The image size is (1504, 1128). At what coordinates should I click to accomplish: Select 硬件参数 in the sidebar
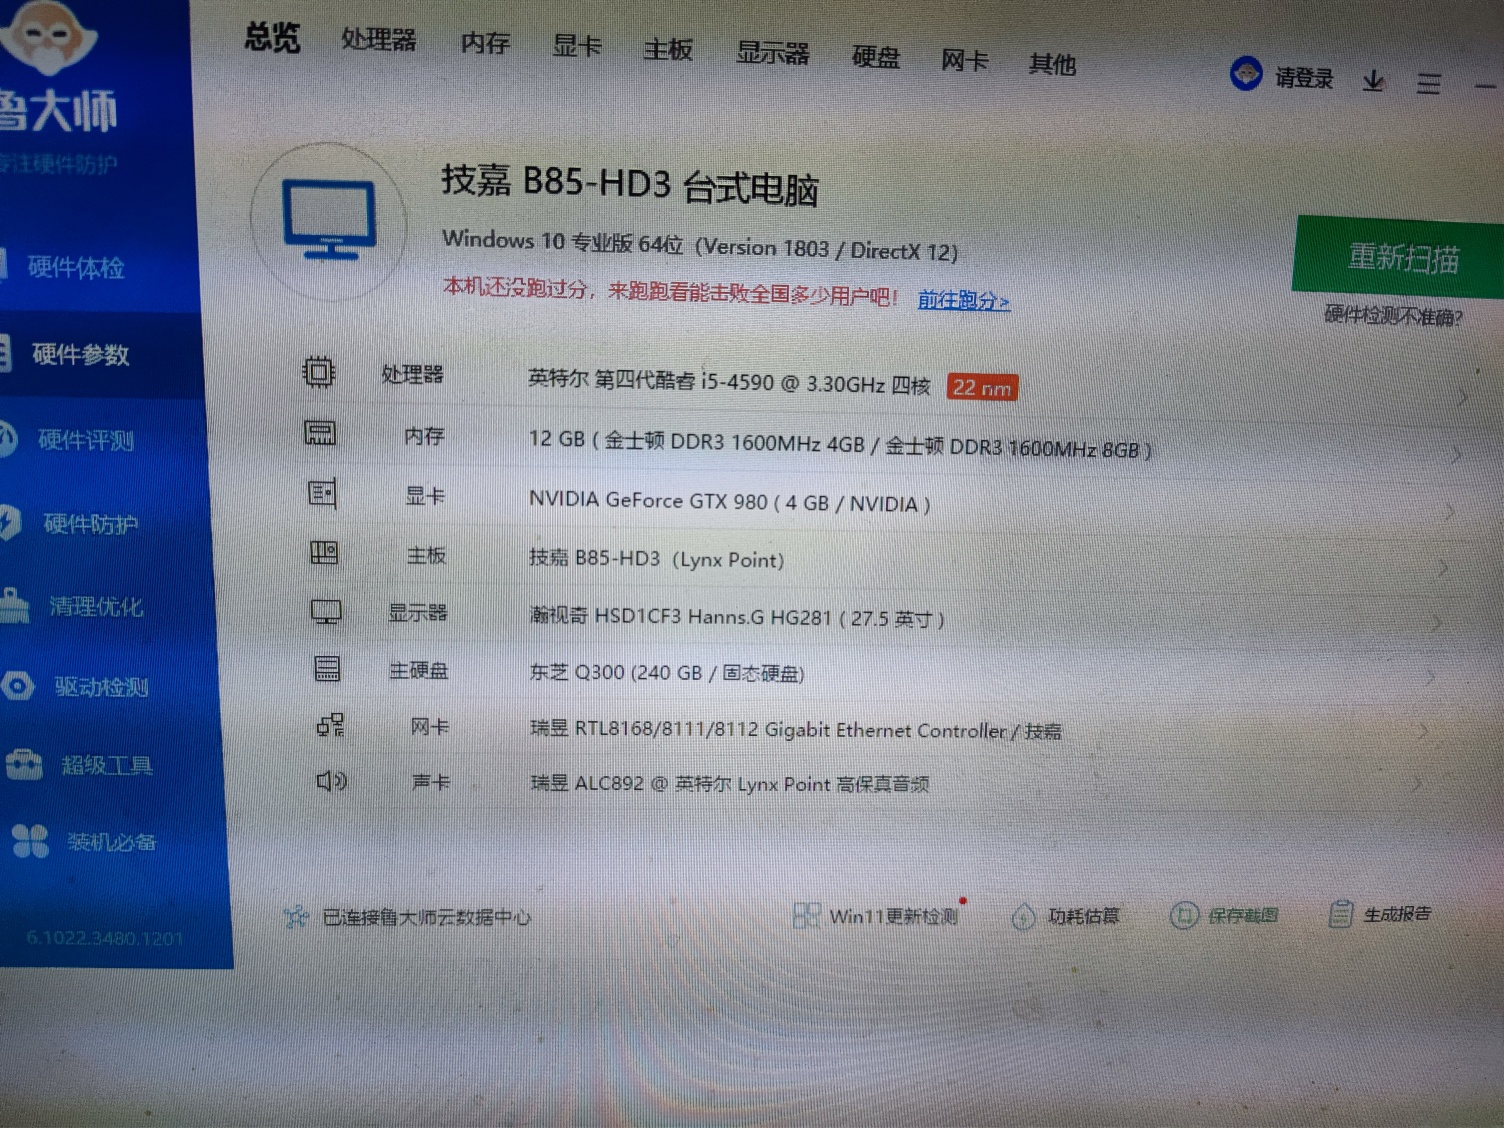coord(80,354)
